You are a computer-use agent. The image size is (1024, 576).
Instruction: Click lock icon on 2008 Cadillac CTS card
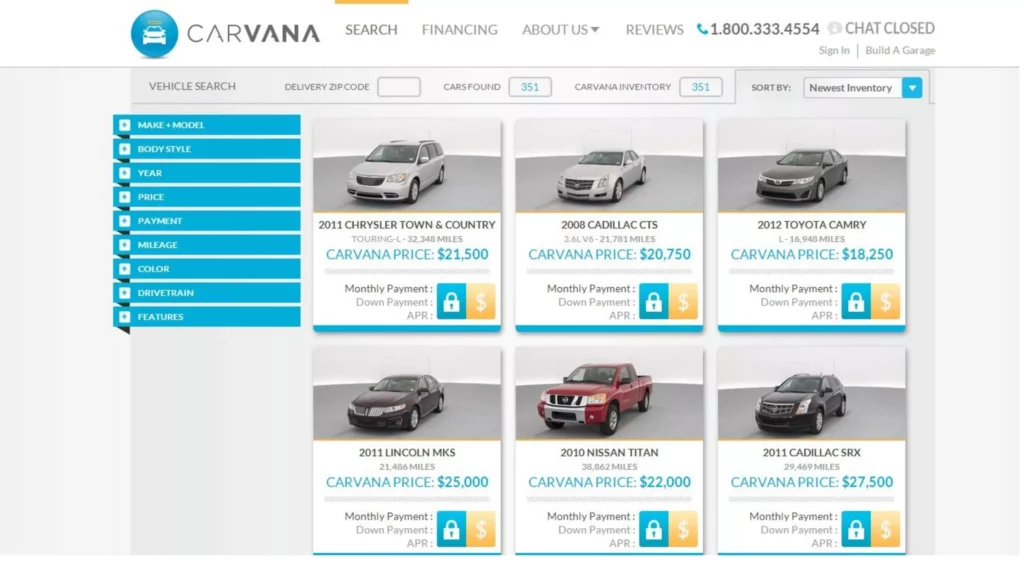click(x=654, y=301)
